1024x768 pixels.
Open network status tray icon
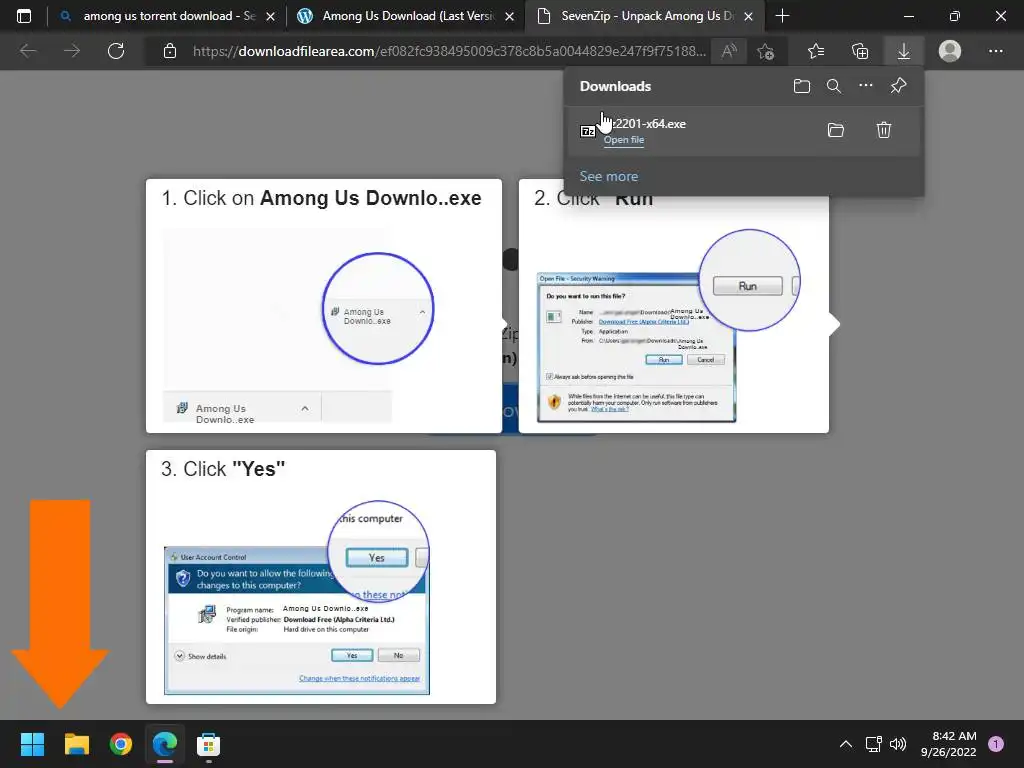(x=874, y=744)
